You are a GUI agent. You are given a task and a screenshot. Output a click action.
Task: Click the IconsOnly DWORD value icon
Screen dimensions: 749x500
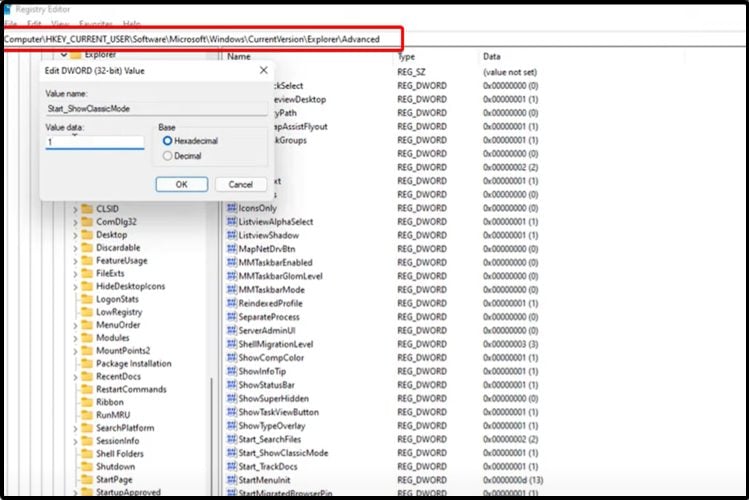click(232, 208)
